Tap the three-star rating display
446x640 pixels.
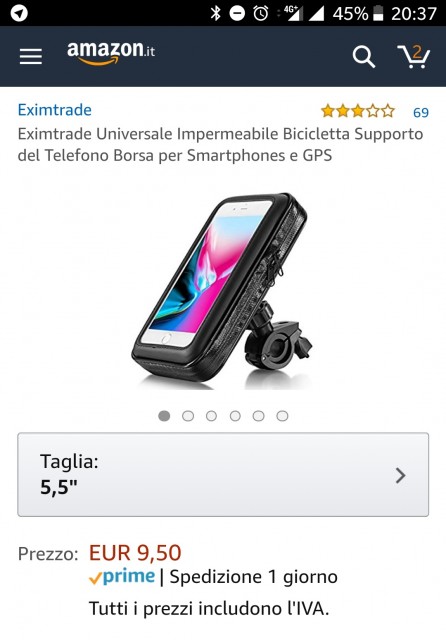(358, 111)
